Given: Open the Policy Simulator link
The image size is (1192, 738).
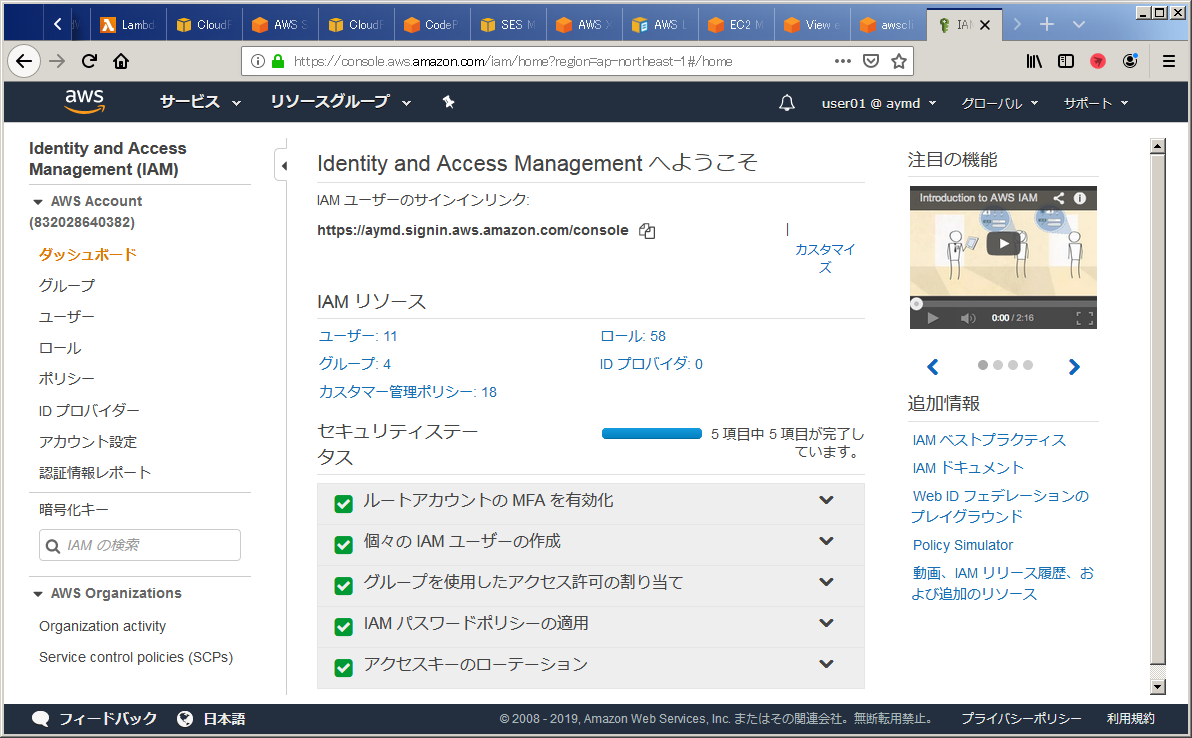Looking at the screenshot, I should [962, 545].
